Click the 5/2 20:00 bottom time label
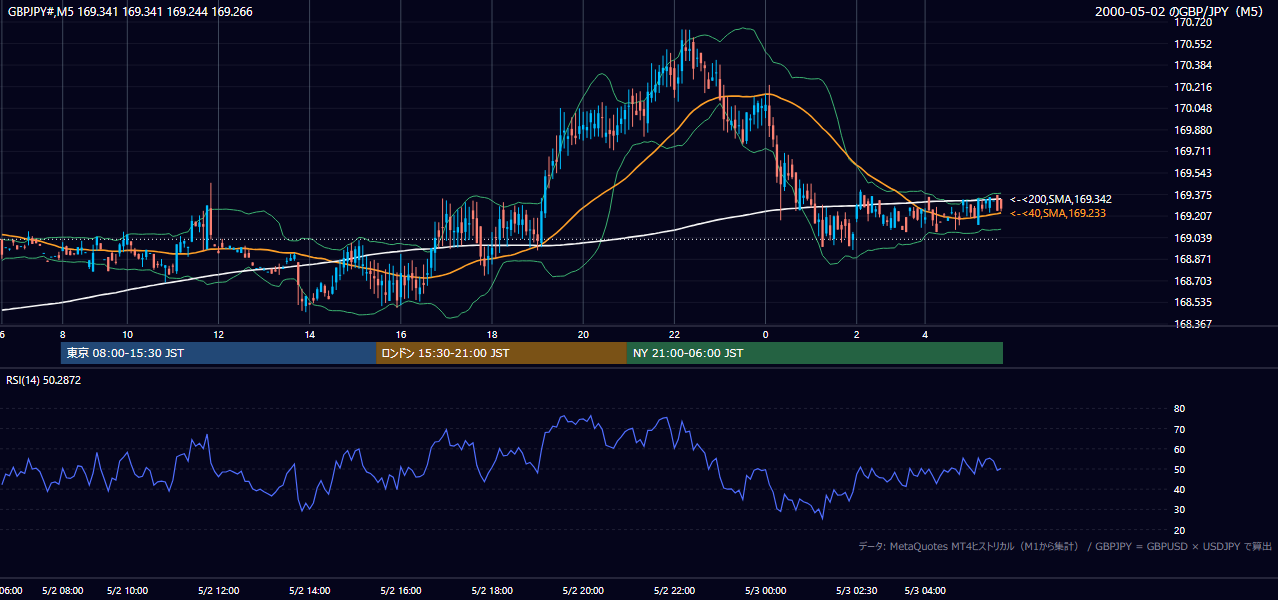The image size is (1278, 600). point(583,591)
